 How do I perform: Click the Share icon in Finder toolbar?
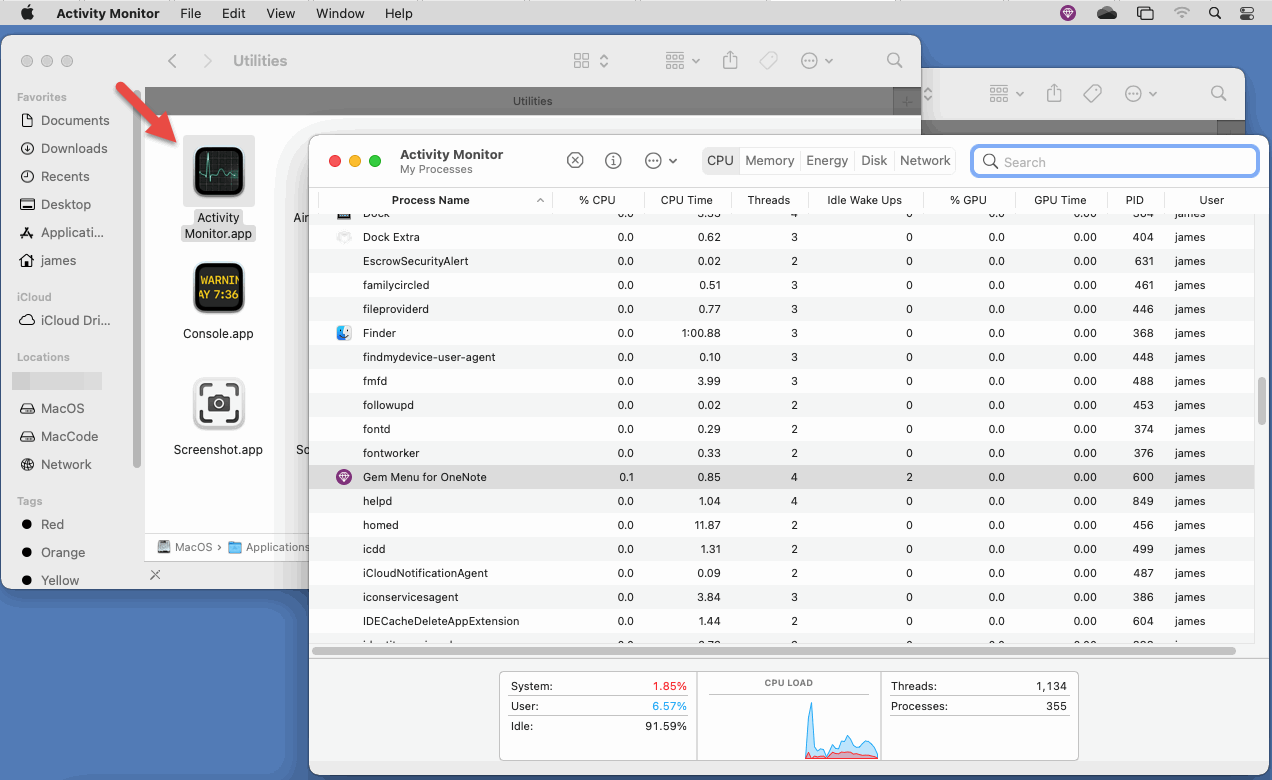click(x=730, y=60)
